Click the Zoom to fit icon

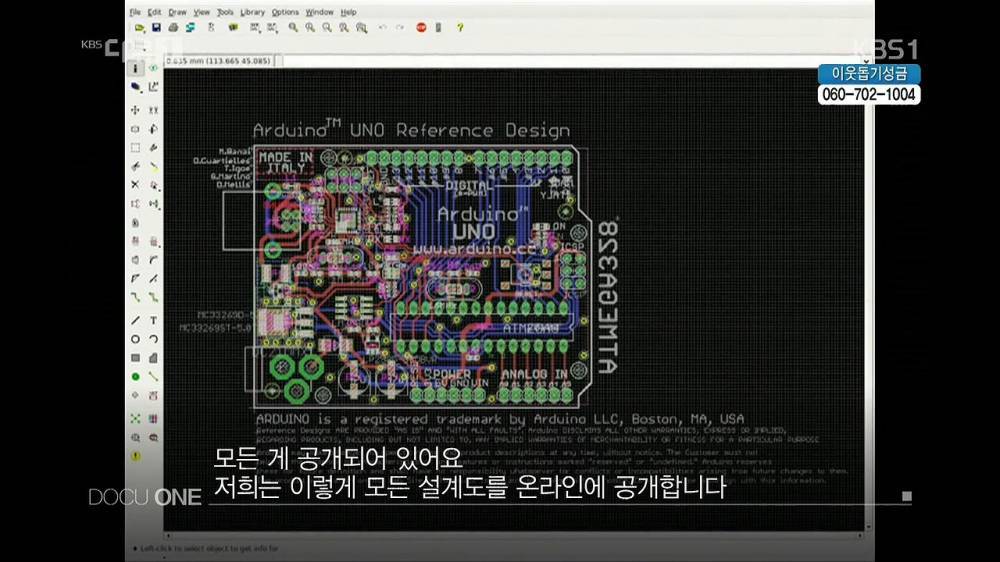point(293,27)
